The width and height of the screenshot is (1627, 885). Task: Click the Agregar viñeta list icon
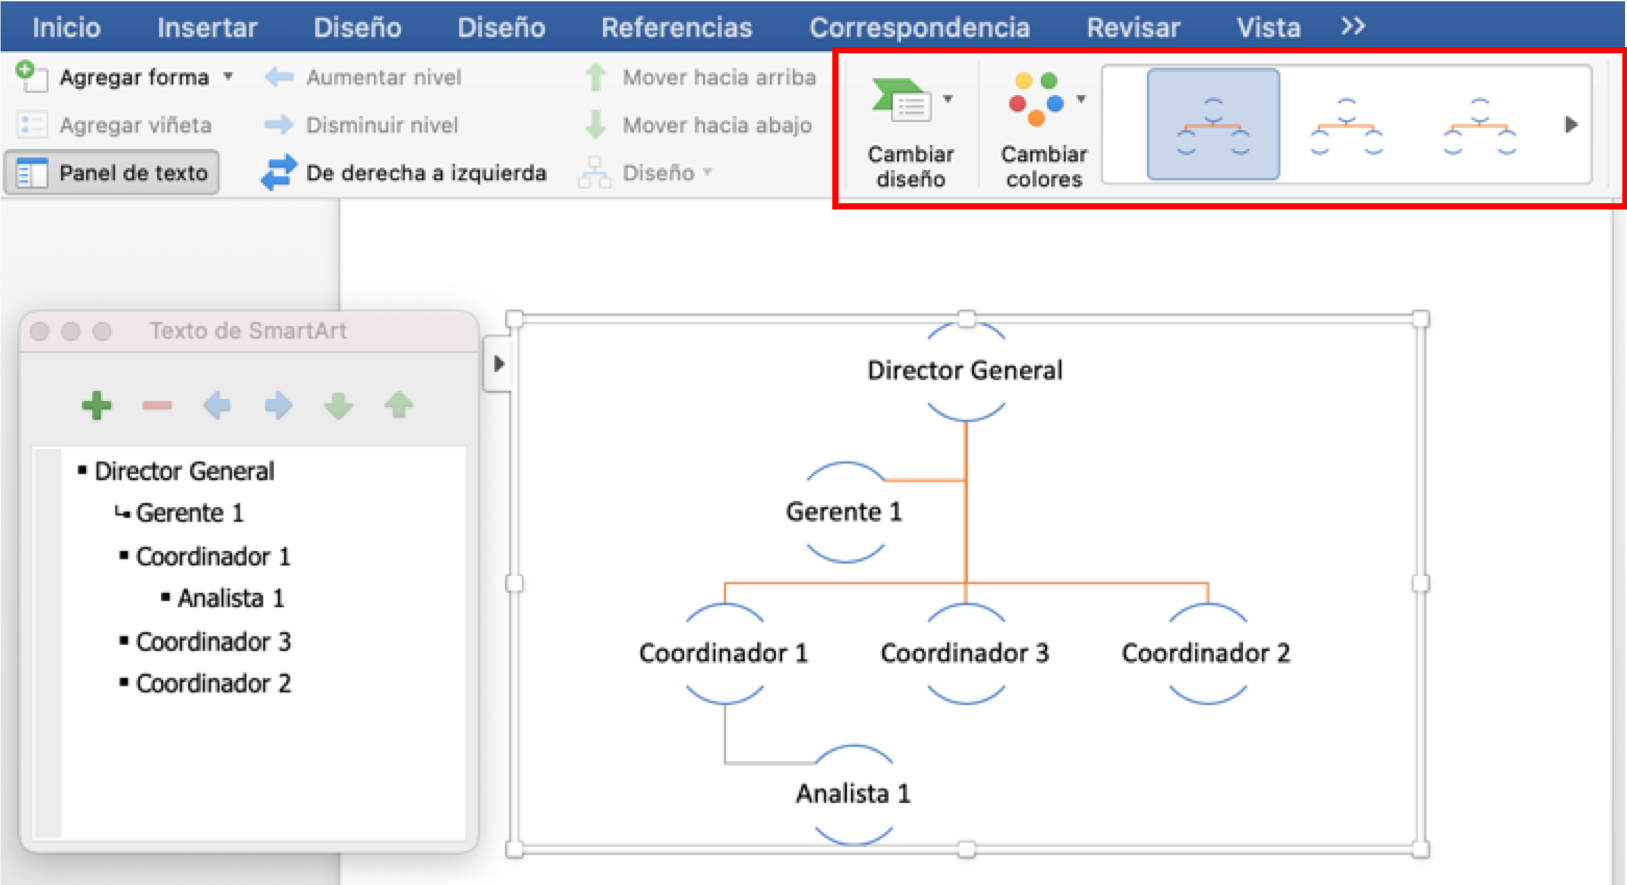click(32, 125)
